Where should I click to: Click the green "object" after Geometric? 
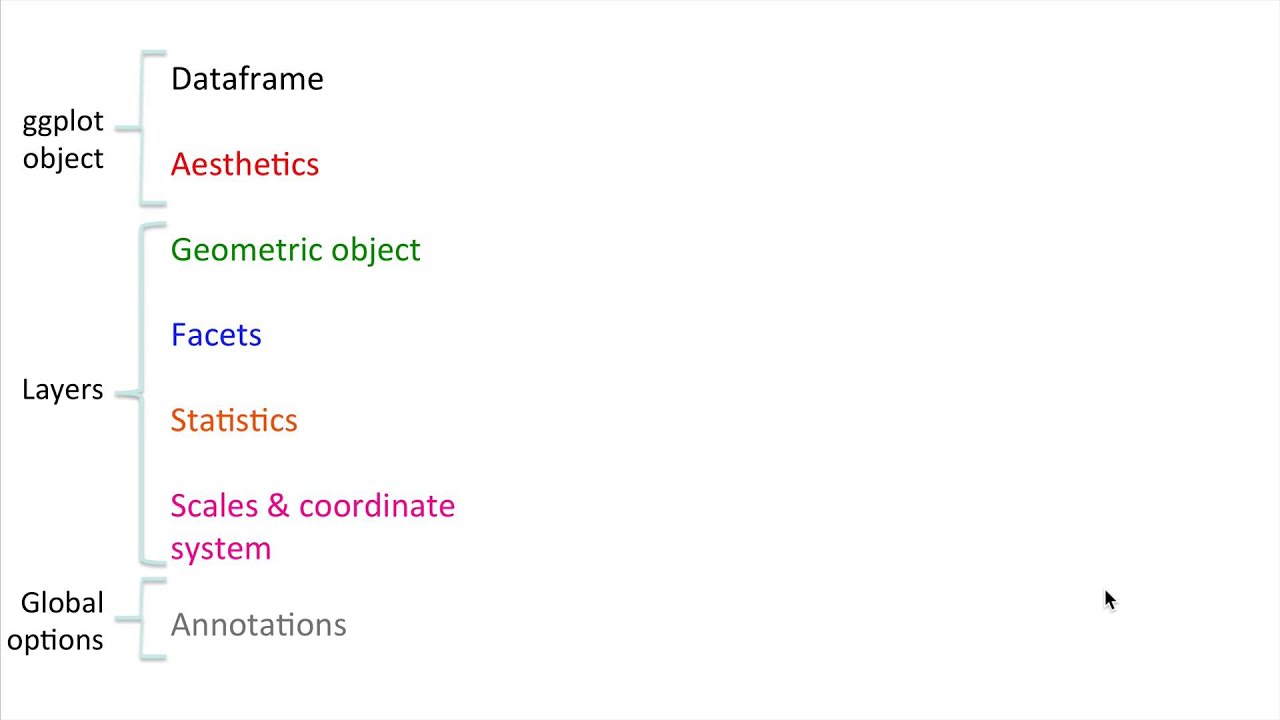pos(375,250)
